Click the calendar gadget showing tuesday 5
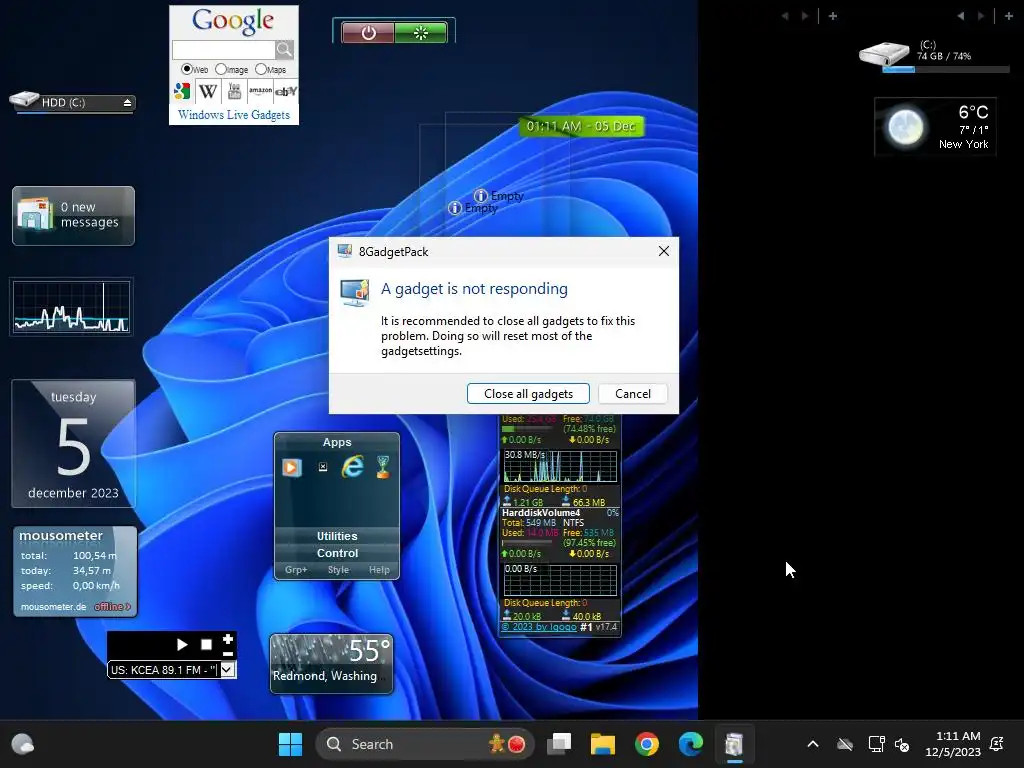Image resolution: width=1024 pixels, height=768 pixels. point(73,443)
